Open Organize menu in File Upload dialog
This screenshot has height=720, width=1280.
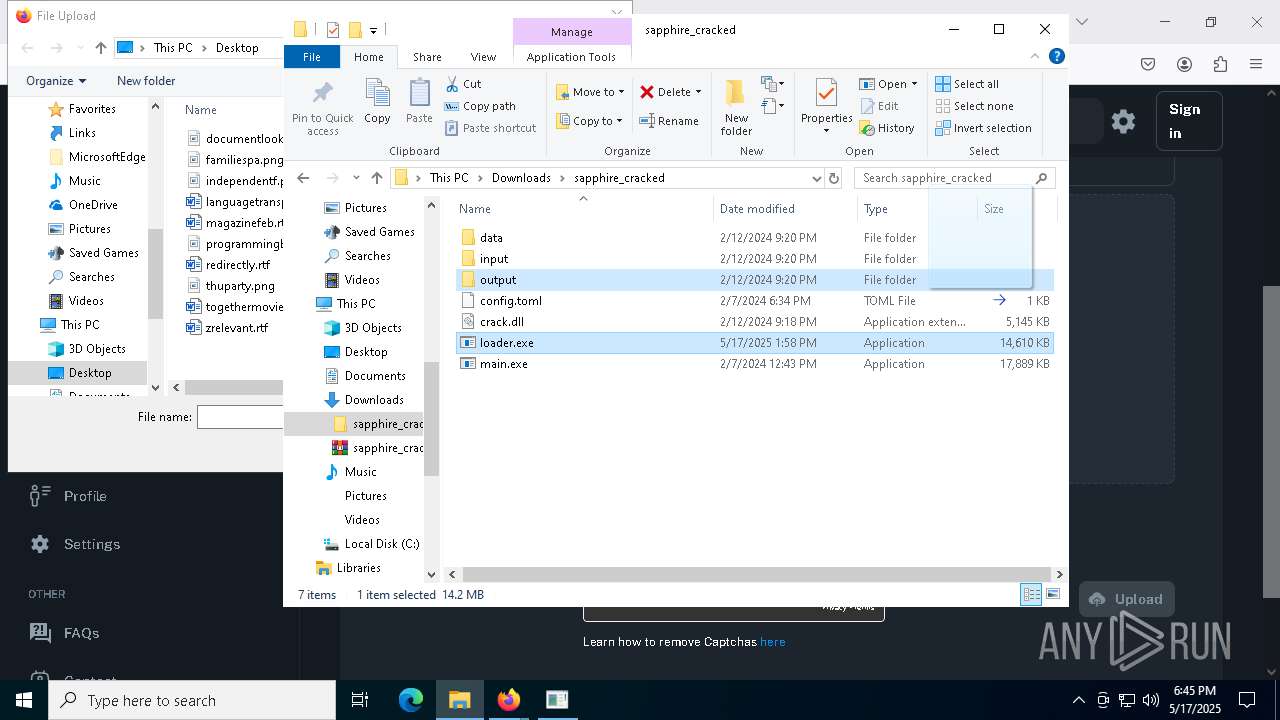tap(56, 81)
